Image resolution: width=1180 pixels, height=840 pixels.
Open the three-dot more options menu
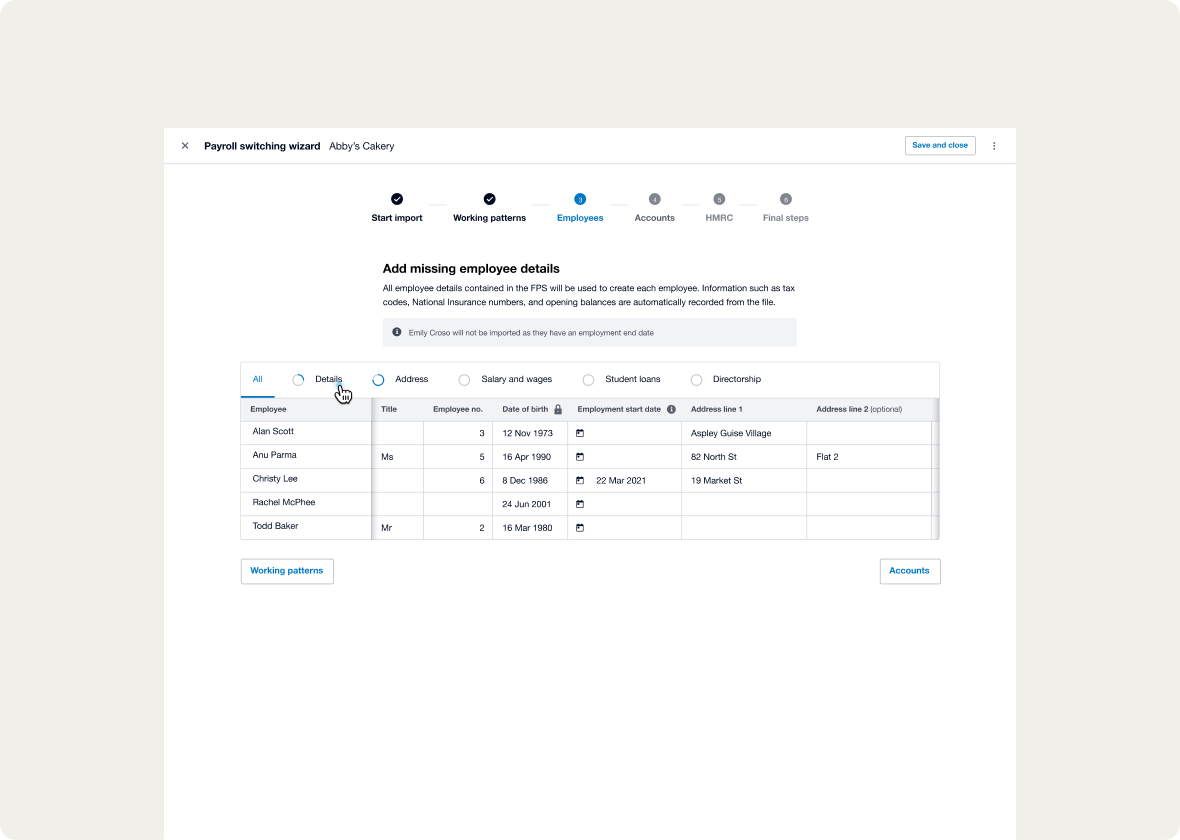[994, 146]
